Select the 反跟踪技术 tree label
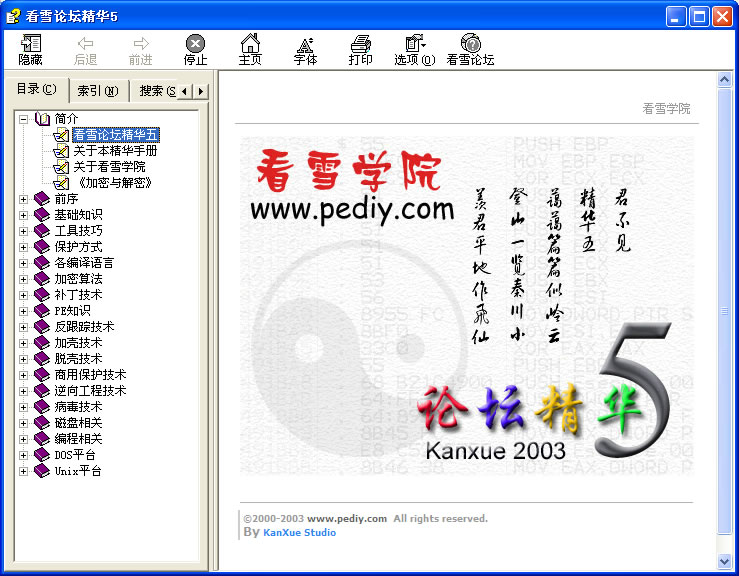This screenshot has height=576, width=739. 84,327
